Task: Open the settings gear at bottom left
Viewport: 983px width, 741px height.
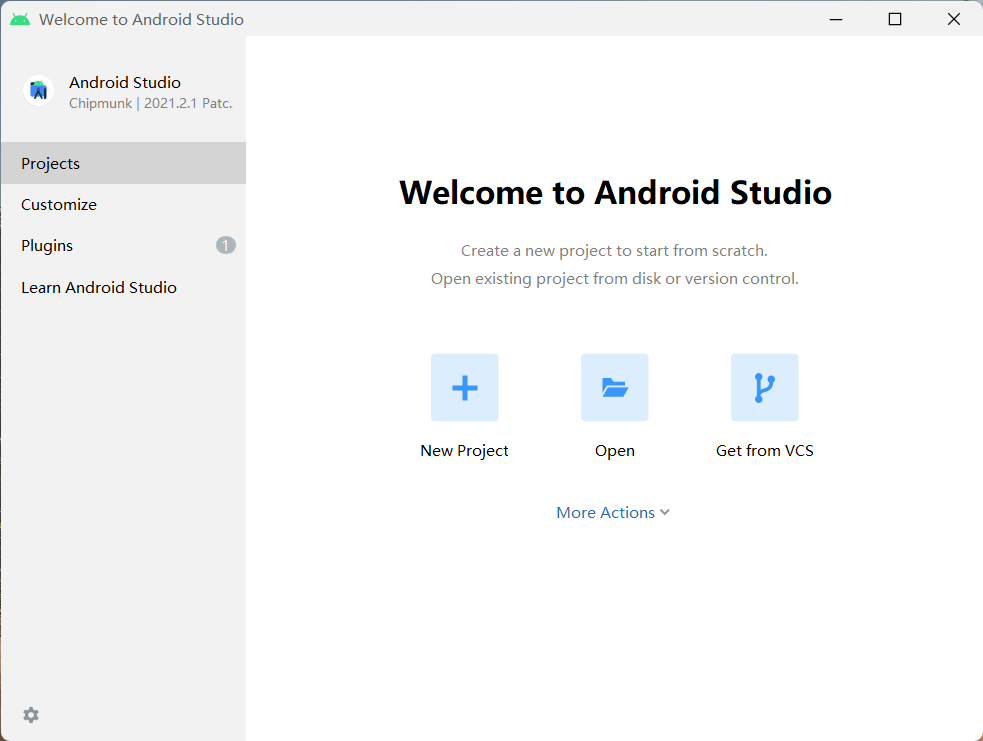Action: click(x=30, y=715)
